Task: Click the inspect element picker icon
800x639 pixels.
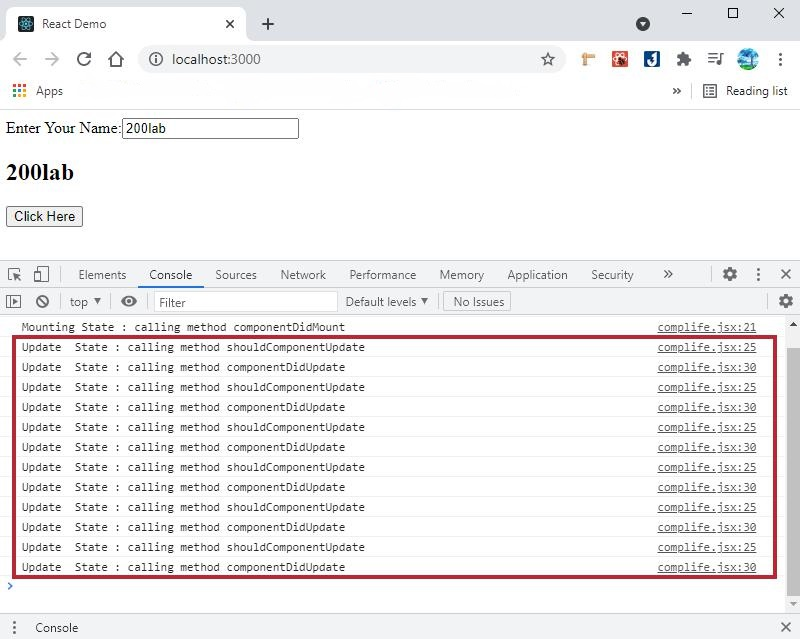Action: pos(14,274)
